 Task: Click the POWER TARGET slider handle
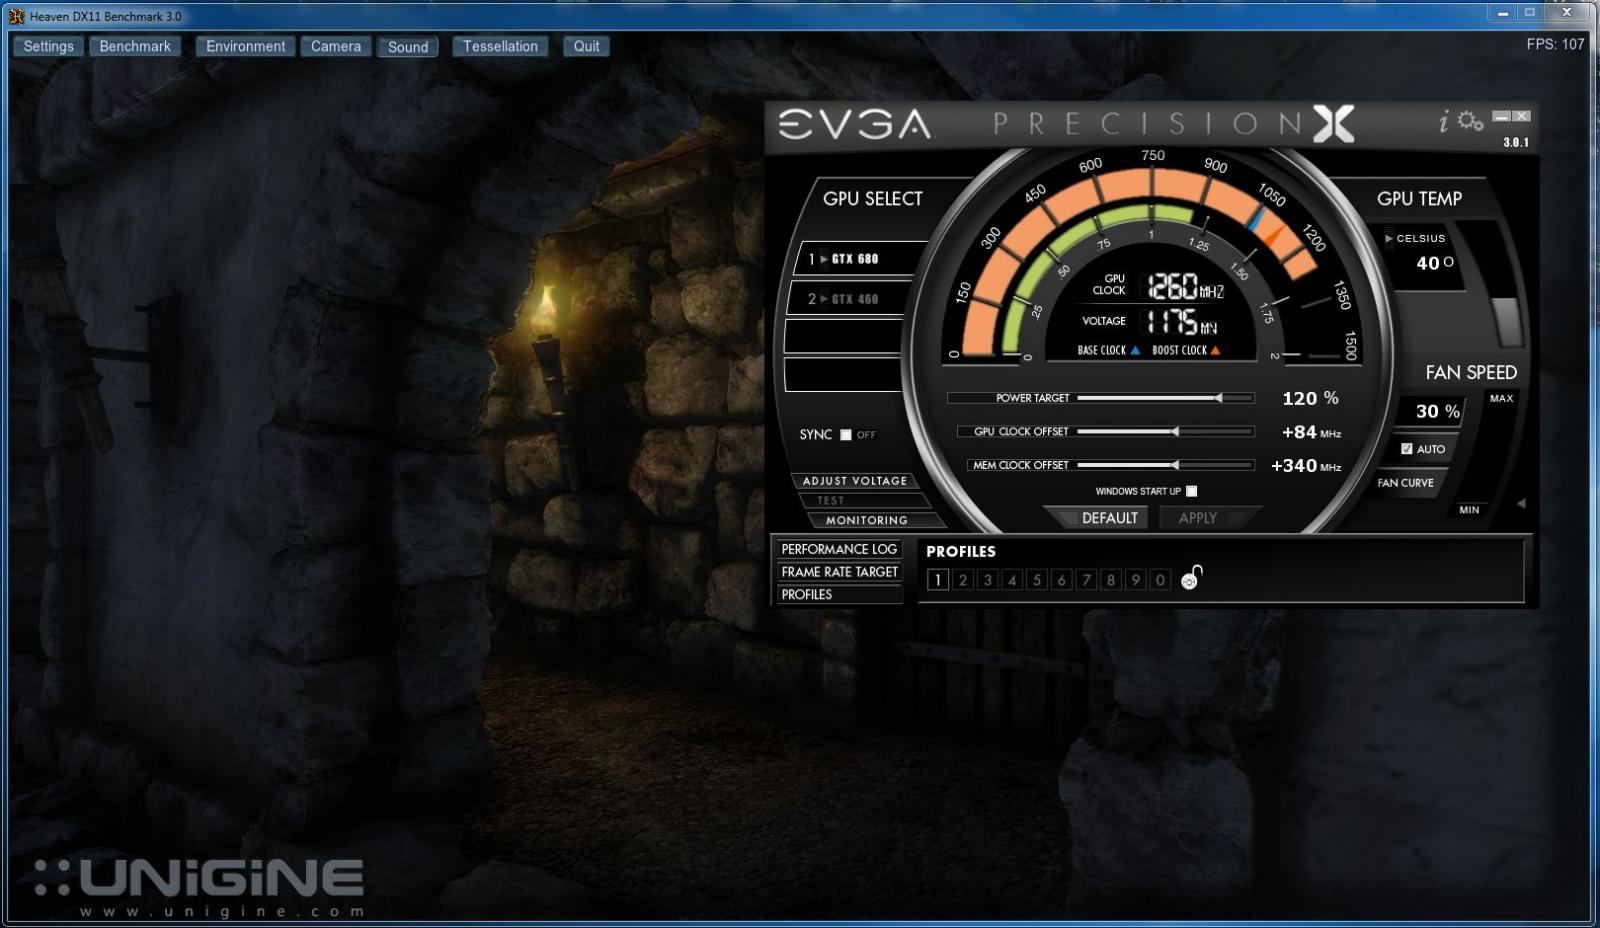click(x=1218, y=398)
